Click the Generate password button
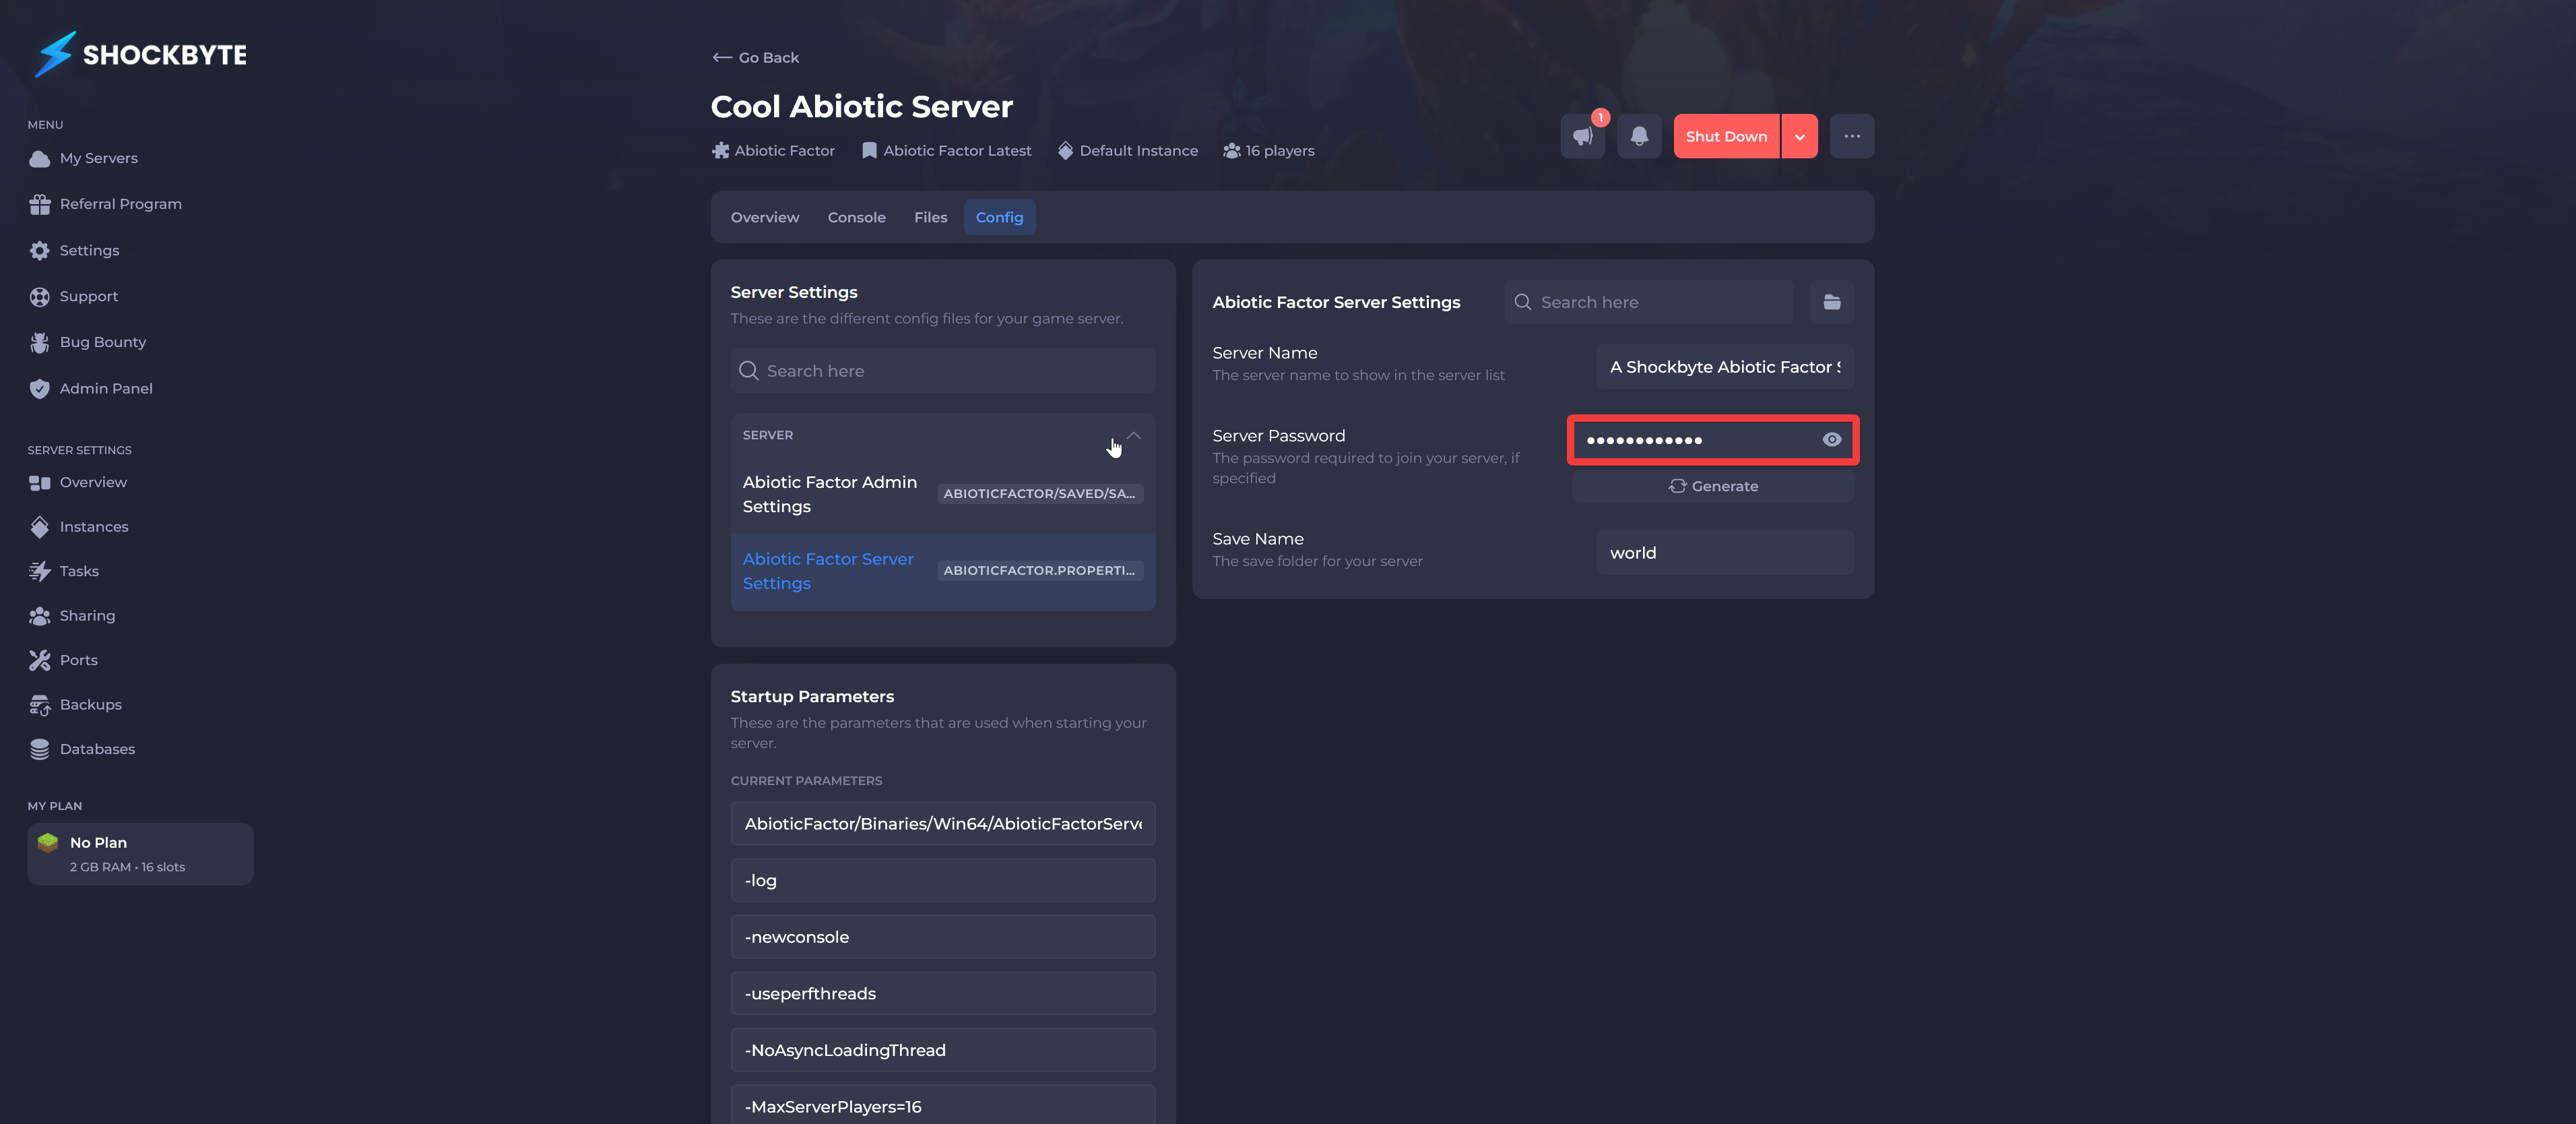This screenshot has height=1124, width=2576. click(x=1713, y=486)
